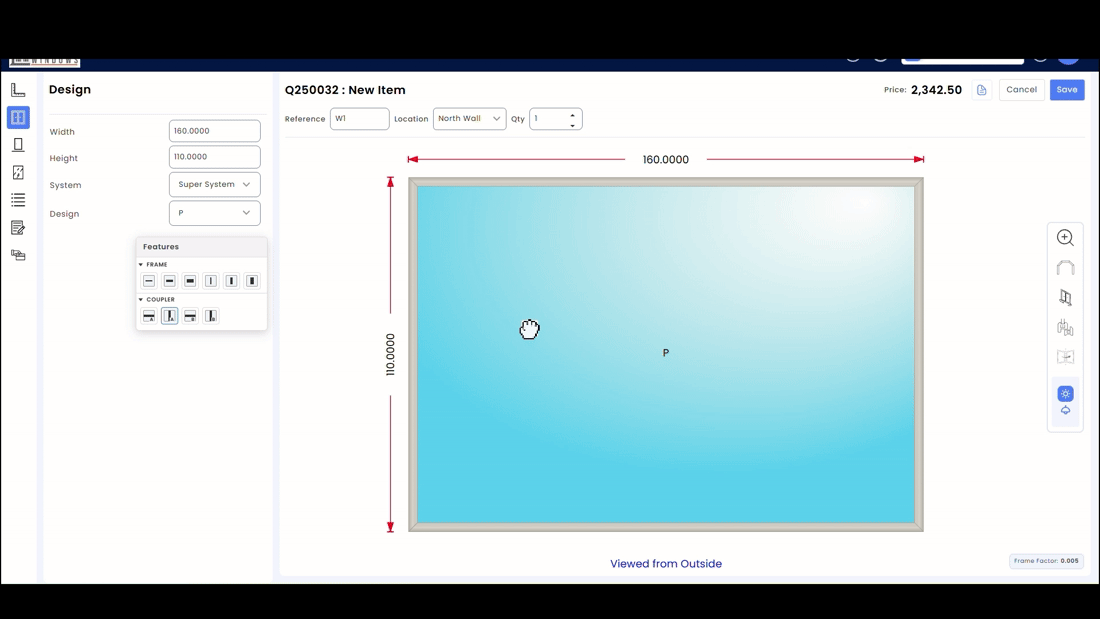The image size is (1100, 619).
Task: Open the Design dropdown showing P
Action: coord(215,213)
